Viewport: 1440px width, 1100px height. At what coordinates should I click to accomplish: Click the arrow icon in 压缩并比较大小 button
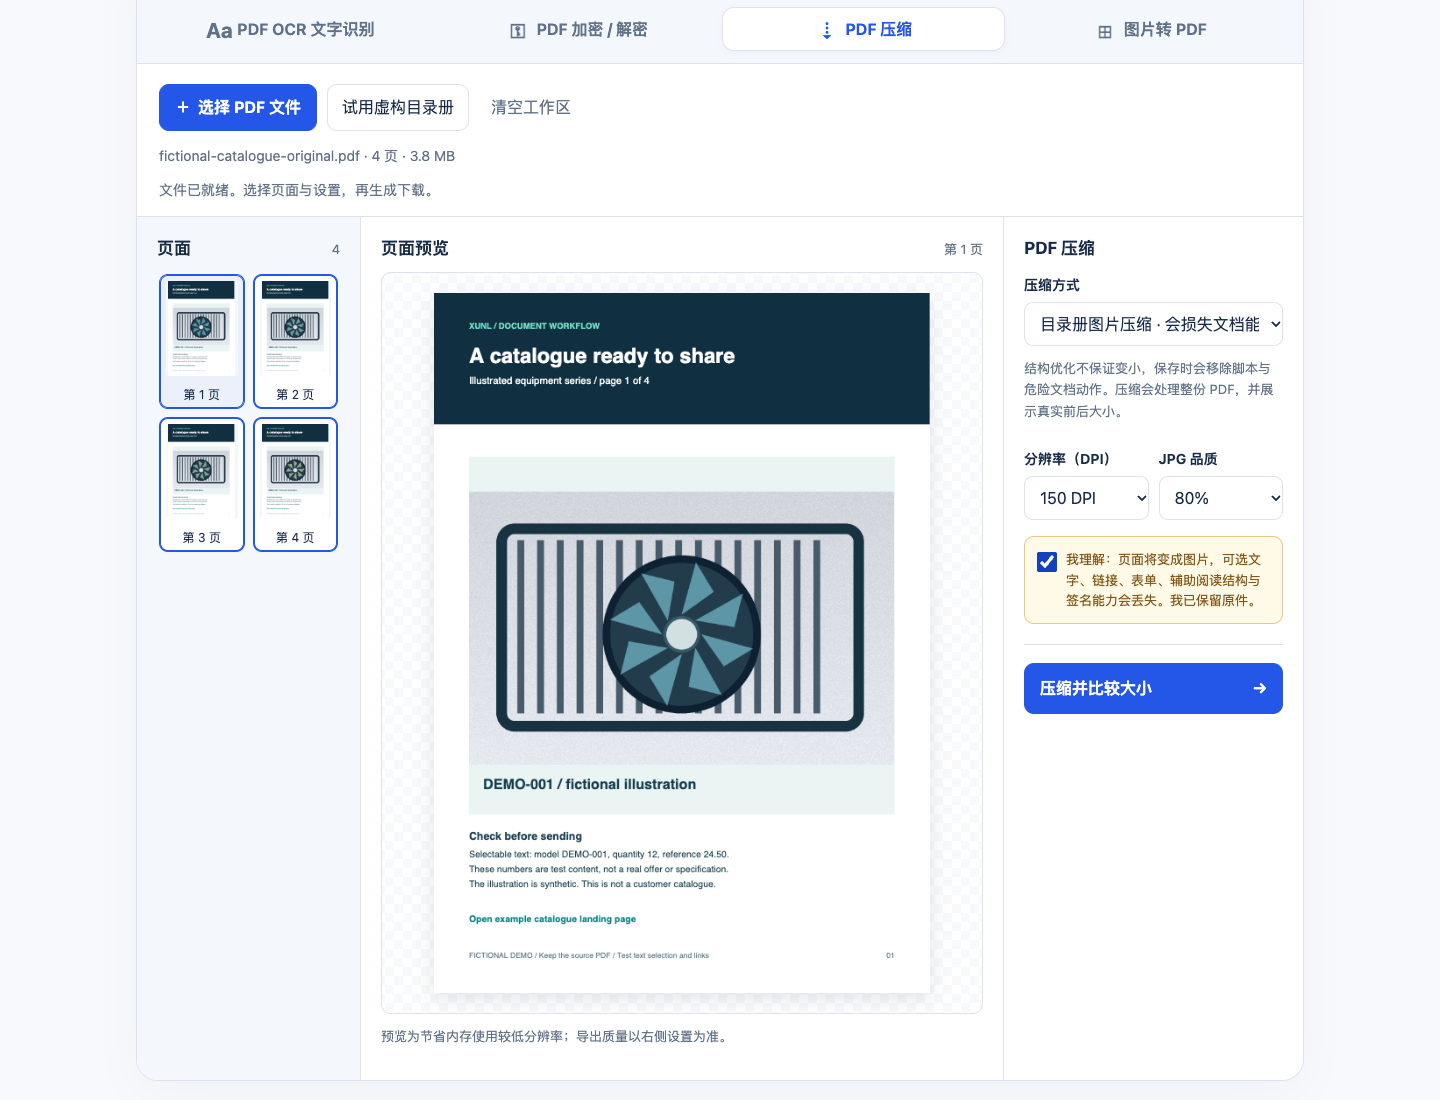click(1260, 688)
